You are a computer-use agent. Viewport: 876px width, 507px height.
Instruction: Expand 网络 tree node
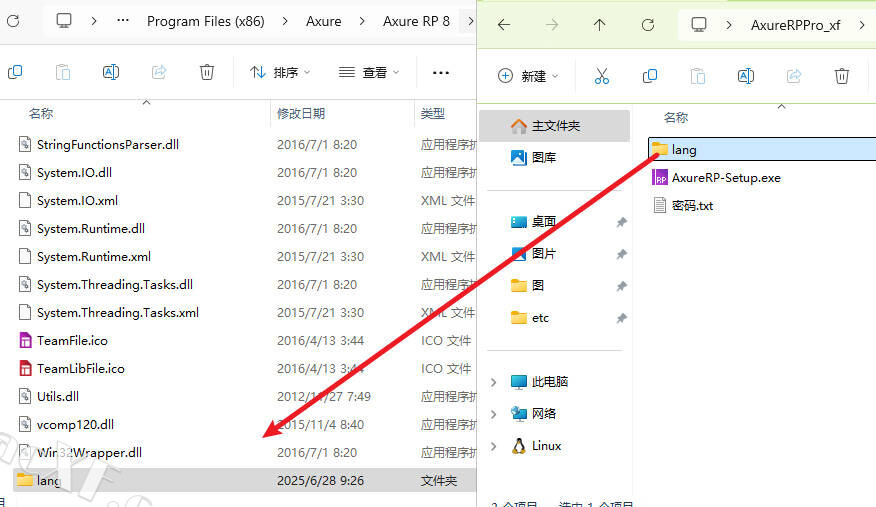point(493,414)
